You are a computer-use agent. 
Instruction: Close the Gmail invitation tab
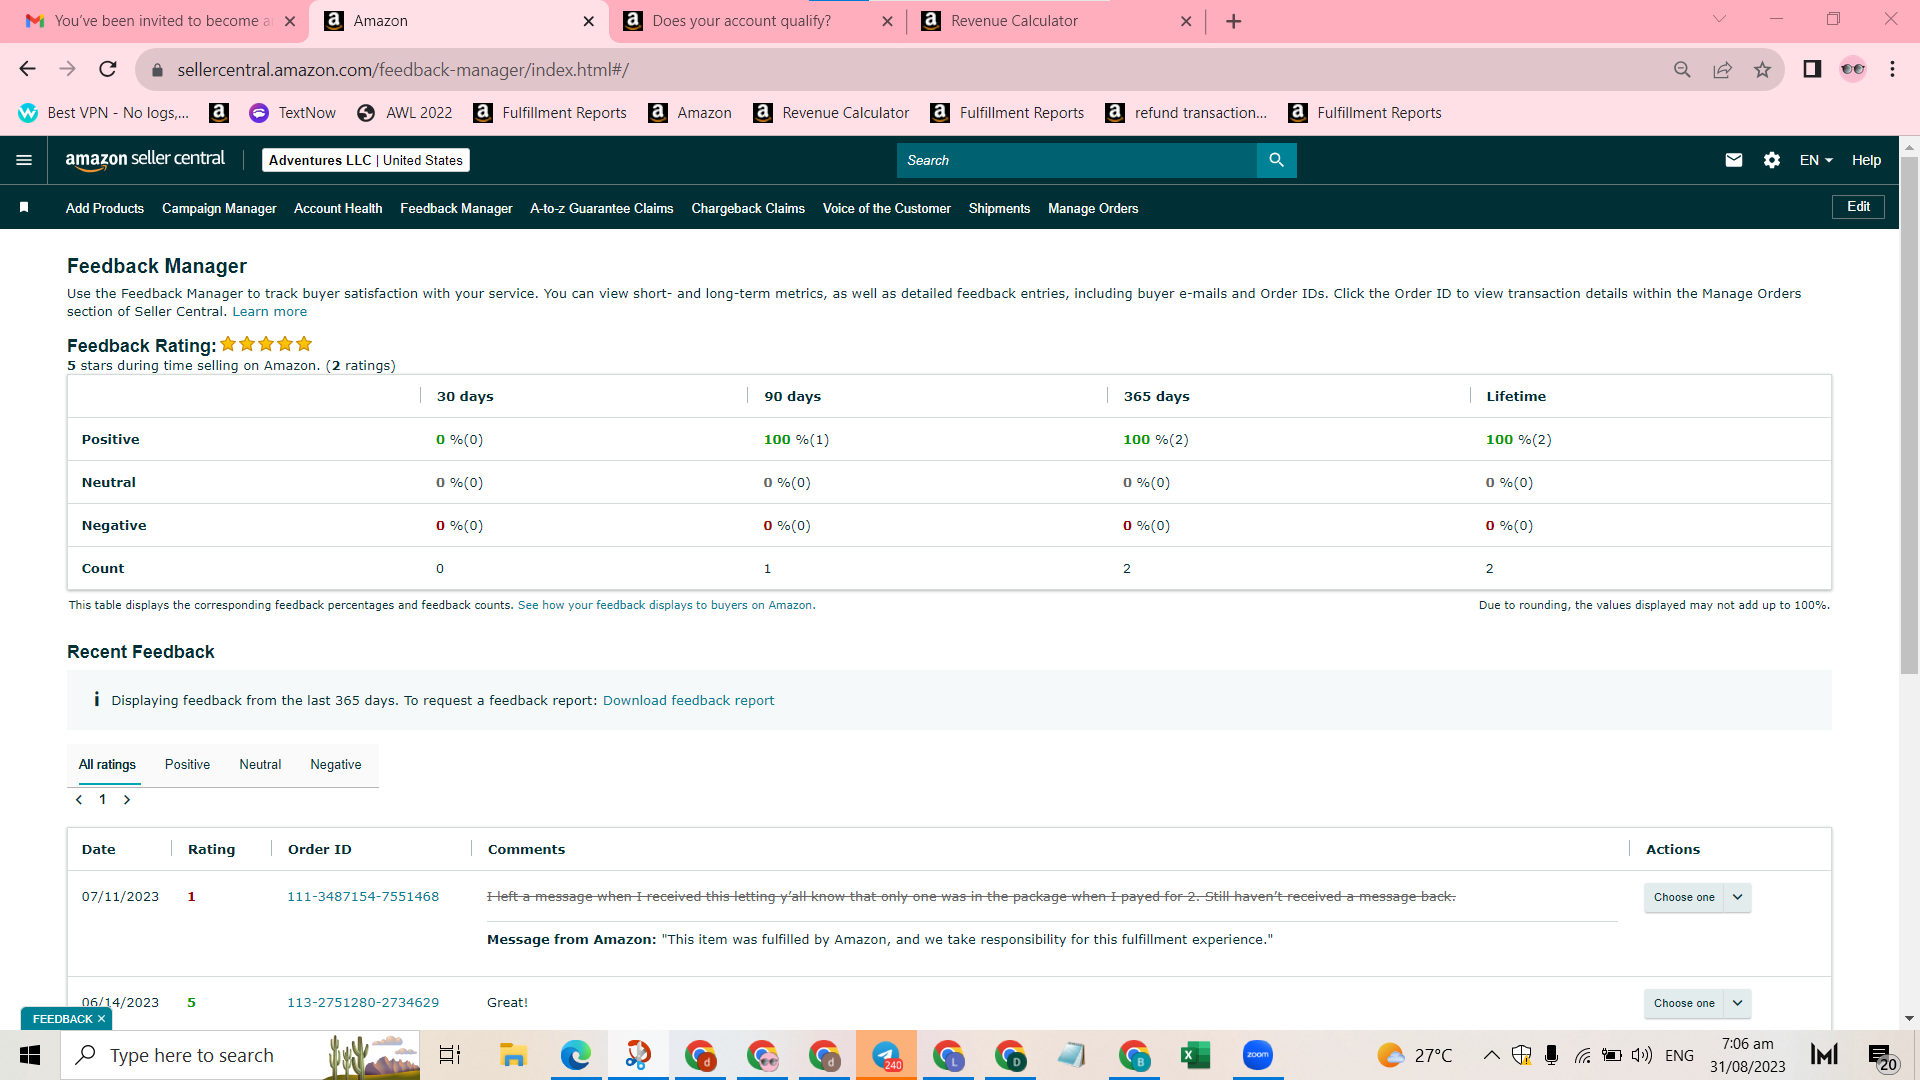[290, 21]
